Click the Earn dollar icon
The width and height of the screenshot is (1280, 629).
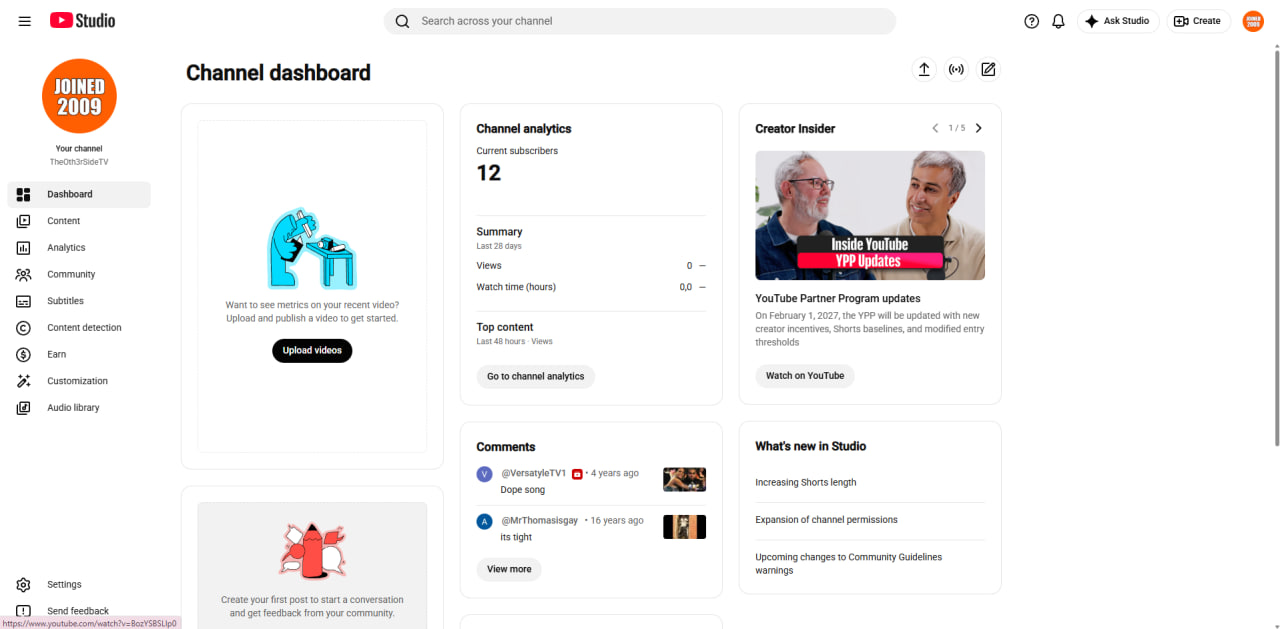point(24,354)
